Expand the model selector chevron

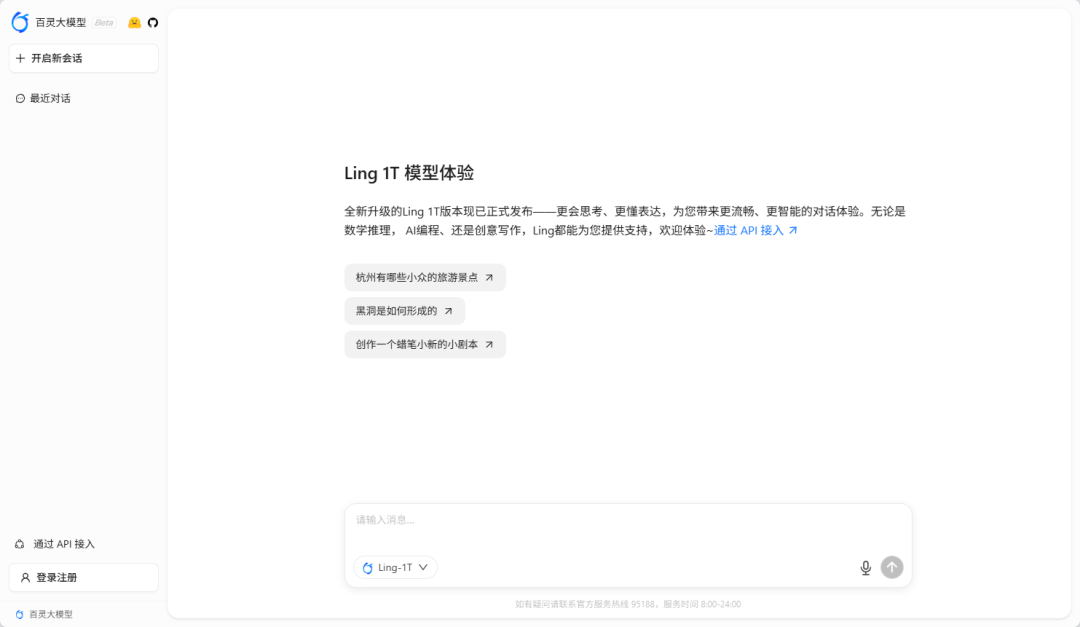[x=422, y=567]
